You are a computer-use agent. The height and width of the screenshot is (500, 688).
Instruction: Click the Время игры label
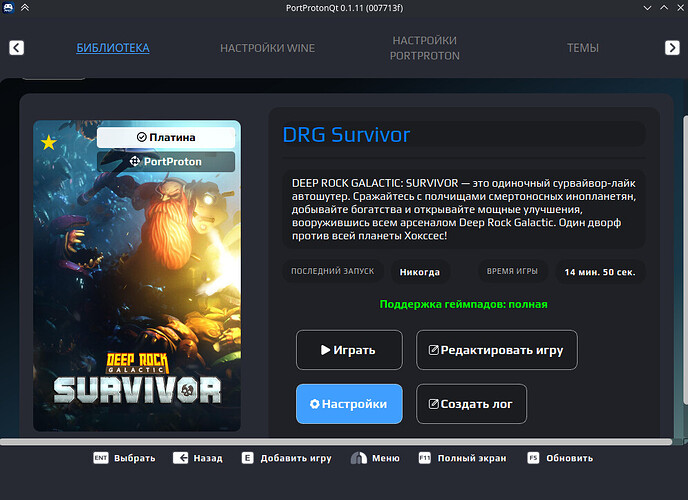click(x=512, y=271)
